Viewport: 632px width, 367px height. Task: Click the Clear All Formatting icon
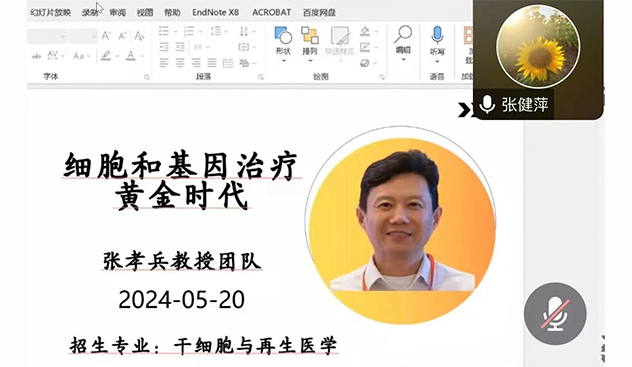pos(139,36)
